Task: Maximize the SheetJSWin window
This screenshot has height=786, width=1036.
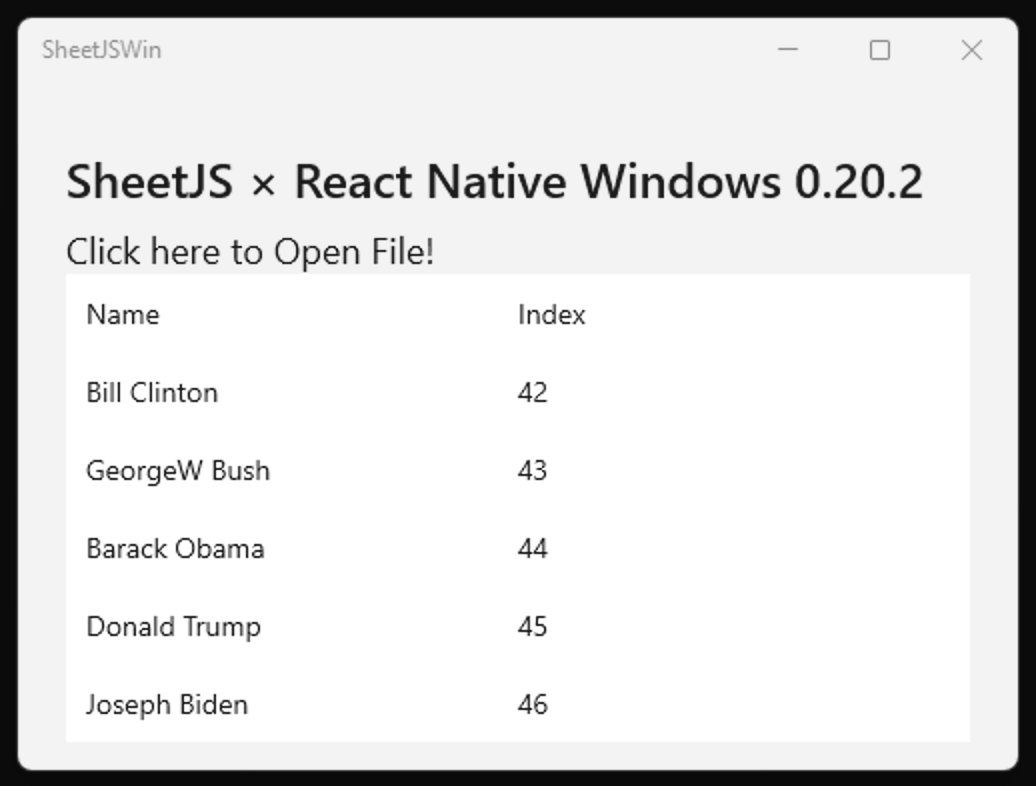Action: (880, 50)
